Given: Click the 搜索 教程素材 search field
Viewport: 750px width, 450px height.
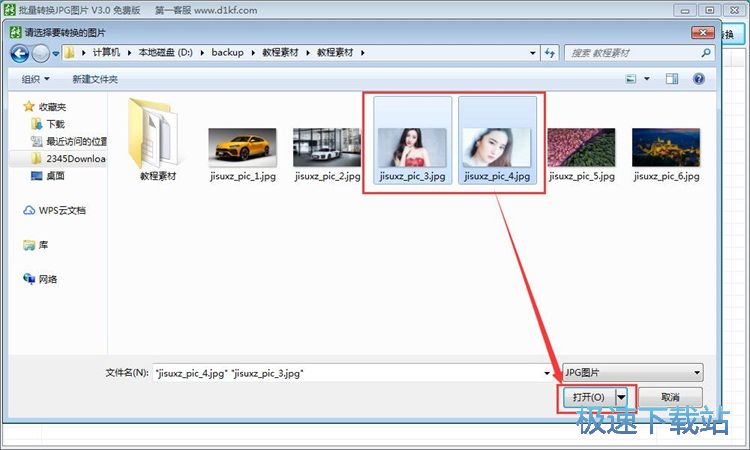Looking at the screenshot, I should 630,52.
